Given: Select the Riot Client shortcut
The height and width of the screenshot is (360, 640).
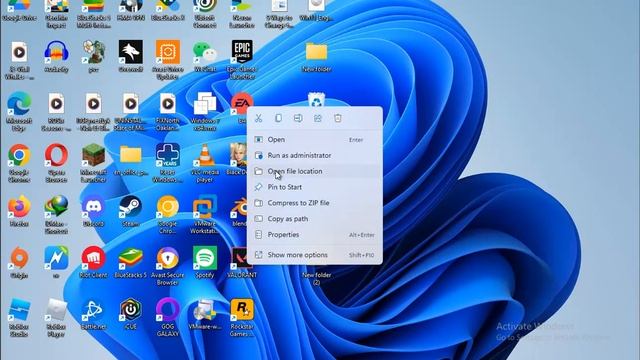Looking at the screenshot, I should 93,258.
